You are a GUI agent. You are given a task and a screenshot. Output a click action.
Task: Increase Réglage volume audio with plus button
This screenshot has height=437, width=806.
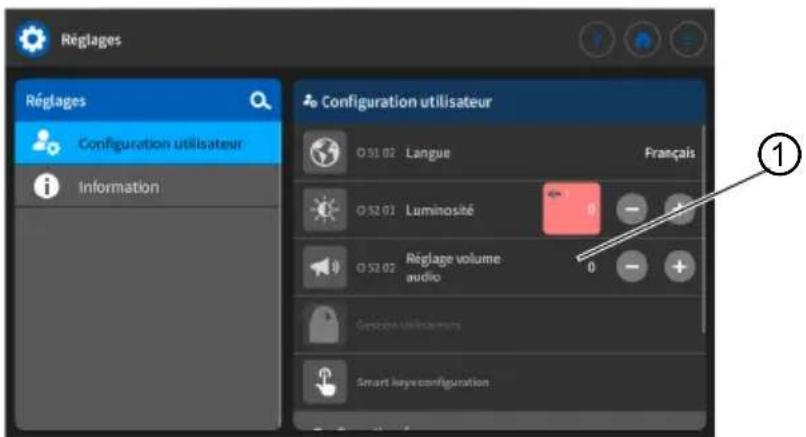point(680,267)
